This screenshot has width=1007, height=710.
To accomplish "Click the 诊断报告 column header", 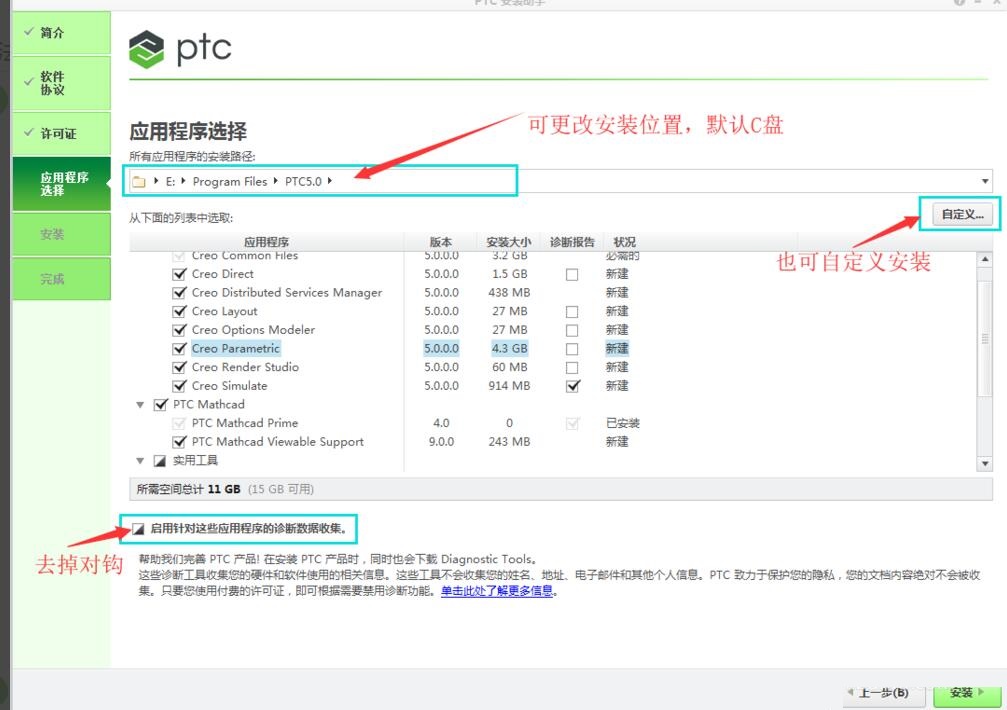I will pyautogui.click(x=572, y=242).
